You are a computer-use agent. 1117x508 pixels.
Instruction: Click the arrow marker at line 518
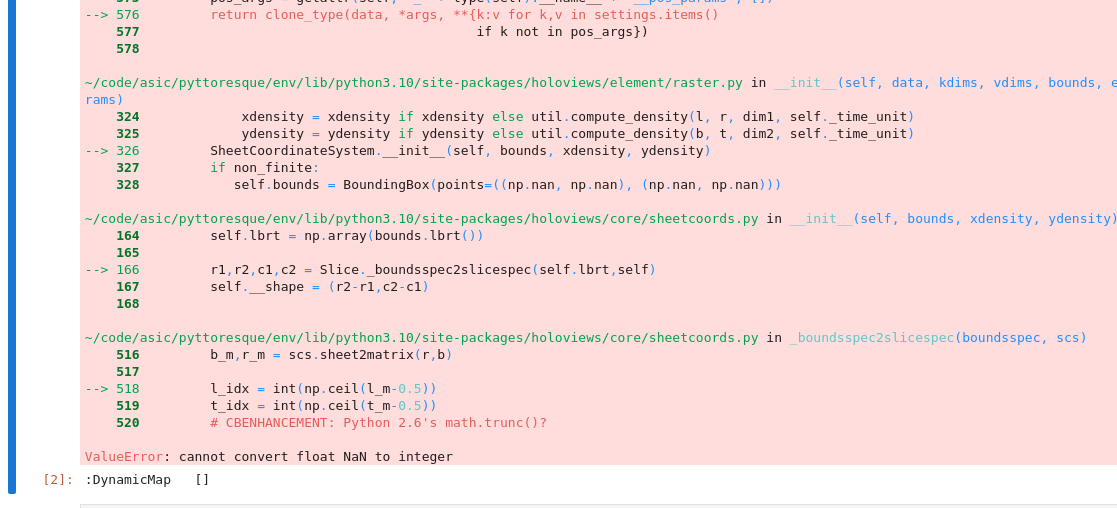(96, 389)
